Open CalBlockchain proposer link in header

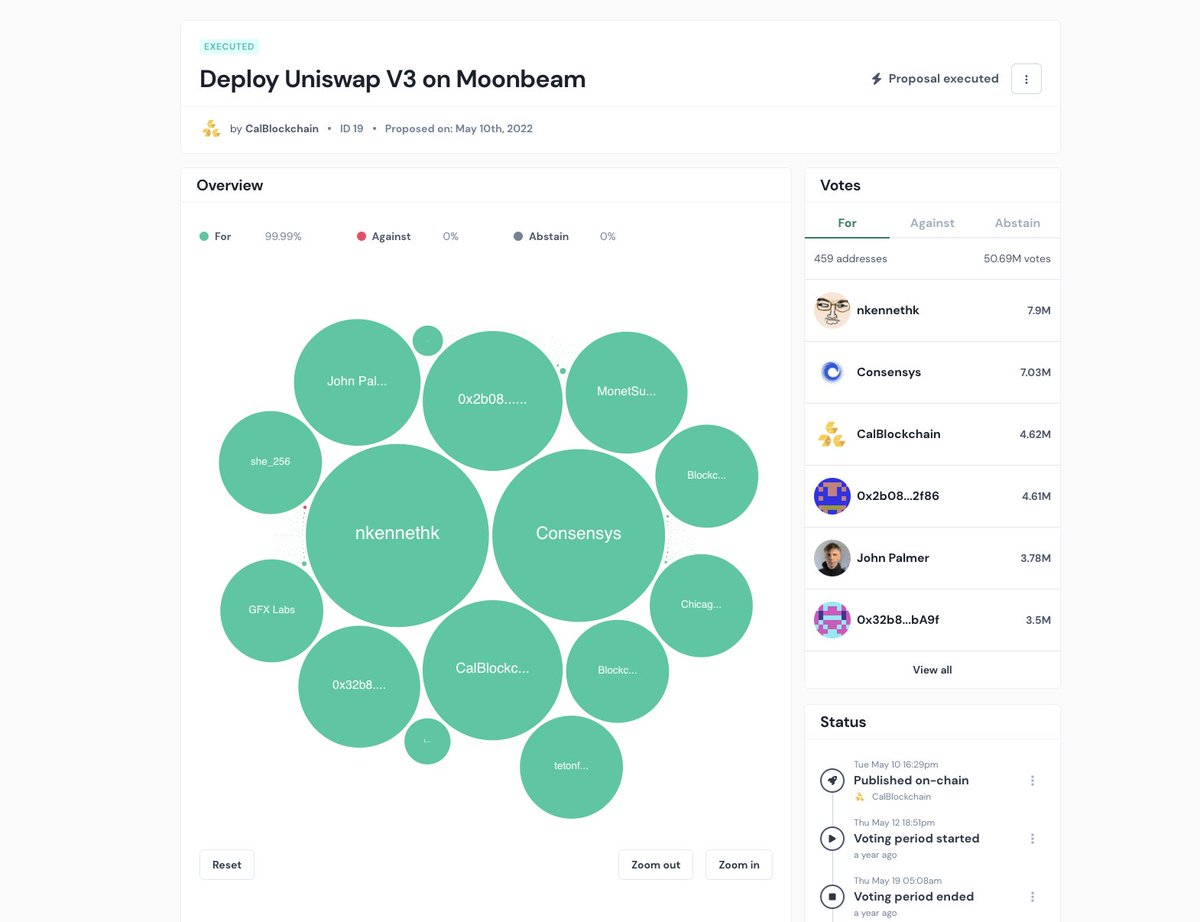pos(282,129)
